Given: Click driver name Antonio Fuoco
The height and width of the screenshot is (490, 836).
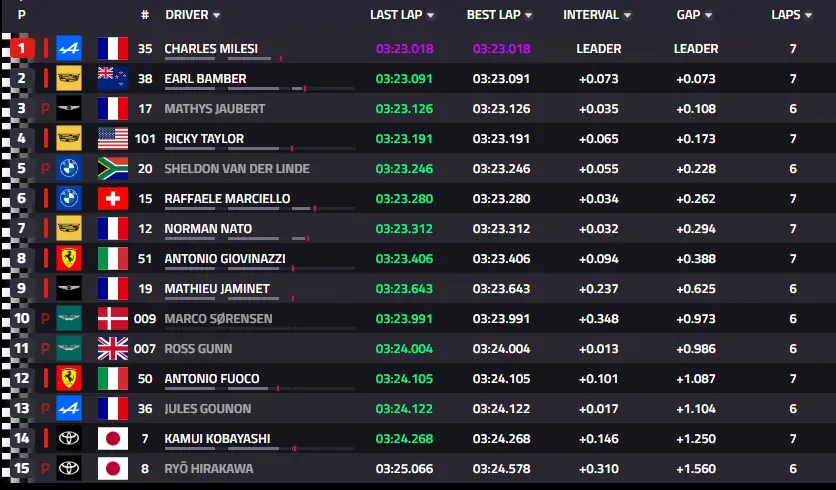Looking at the screenshot, I should click(212, 379).
